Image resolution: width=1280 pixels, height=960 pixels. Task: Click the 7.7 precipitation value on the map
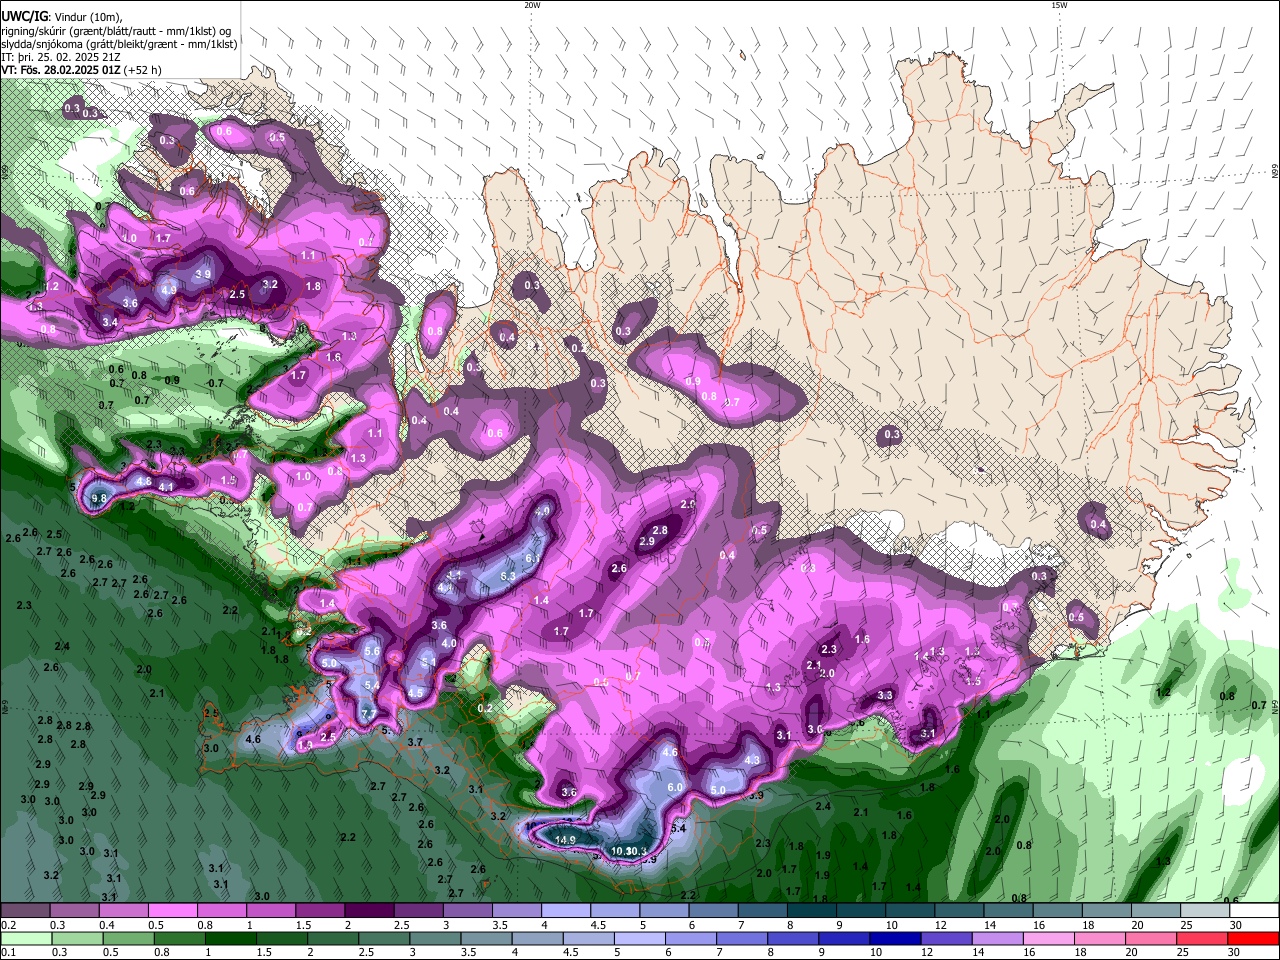[368, 714]
